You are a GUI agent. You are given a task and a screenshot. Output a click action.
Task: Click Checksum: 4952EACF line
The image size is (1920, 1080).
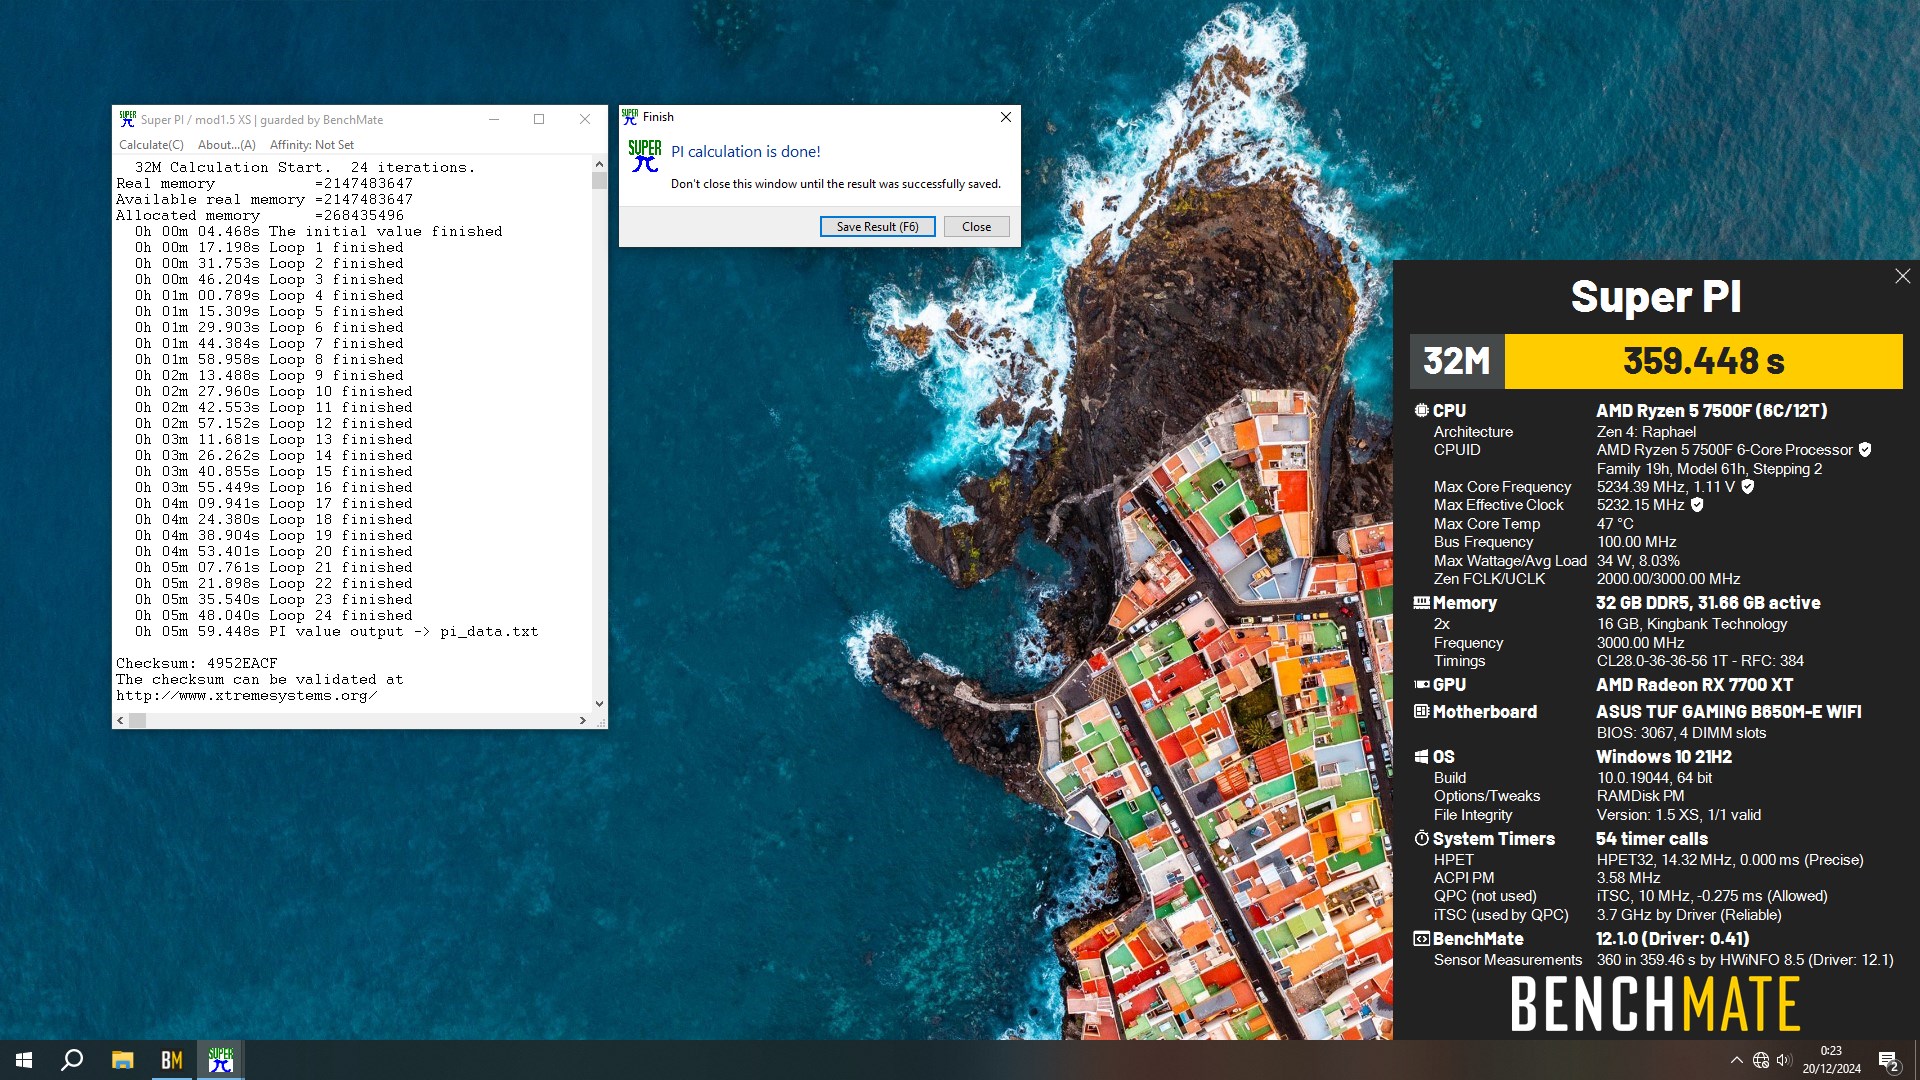click(x=197, y=663)
